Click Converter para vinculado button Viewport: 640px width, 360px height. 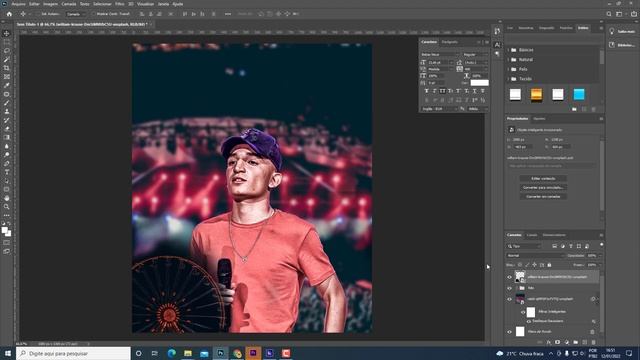[x=543, y=187]
